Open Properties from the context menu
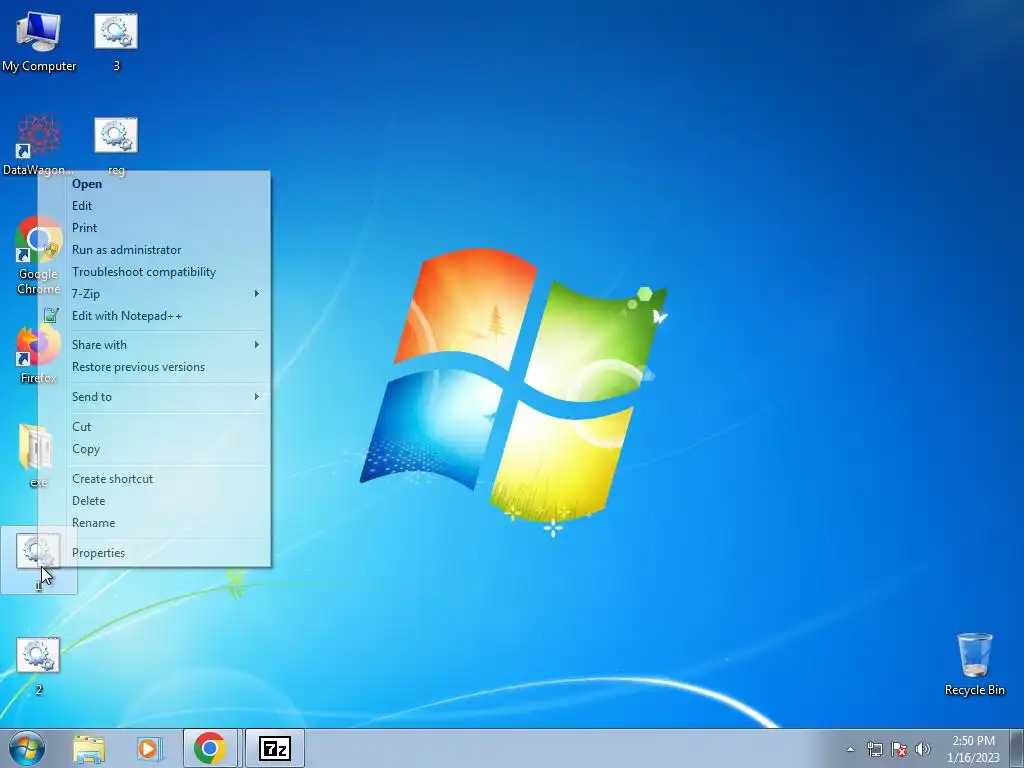 click(x=154, y=553)
